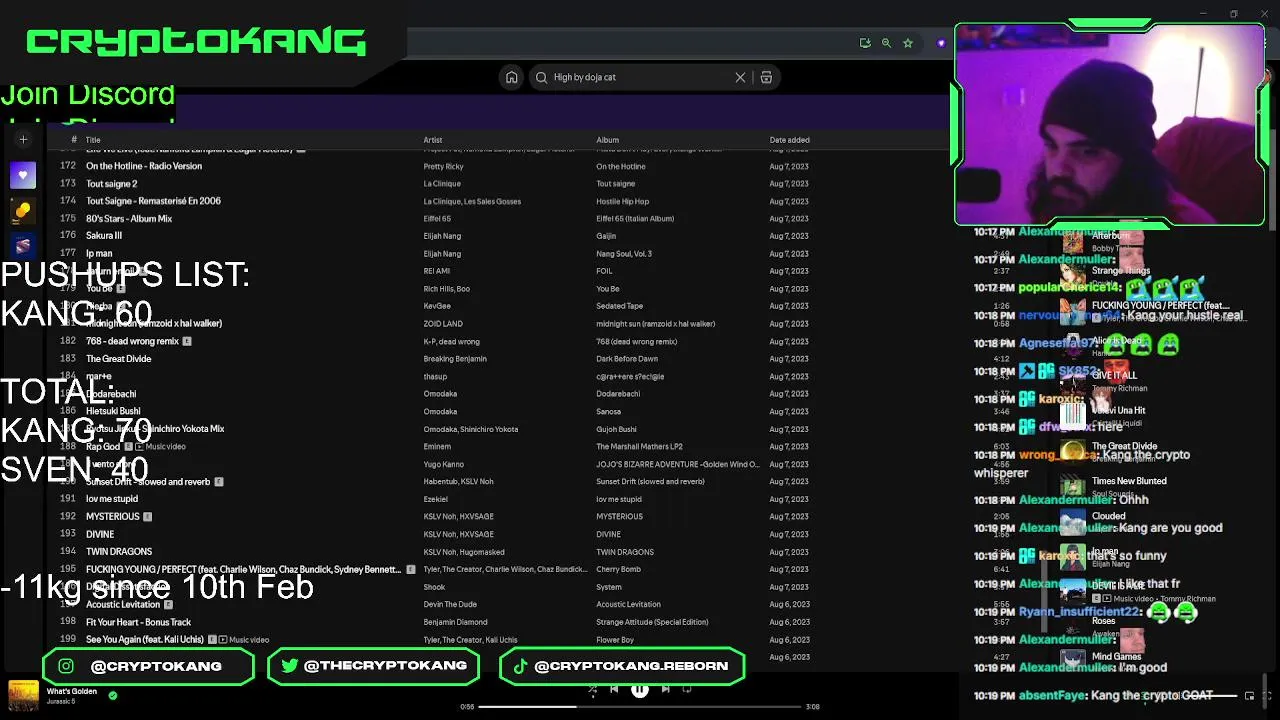Open artist Breaking Benjamin
This screenshot has width=1280, height=720.
pos(455,359)
